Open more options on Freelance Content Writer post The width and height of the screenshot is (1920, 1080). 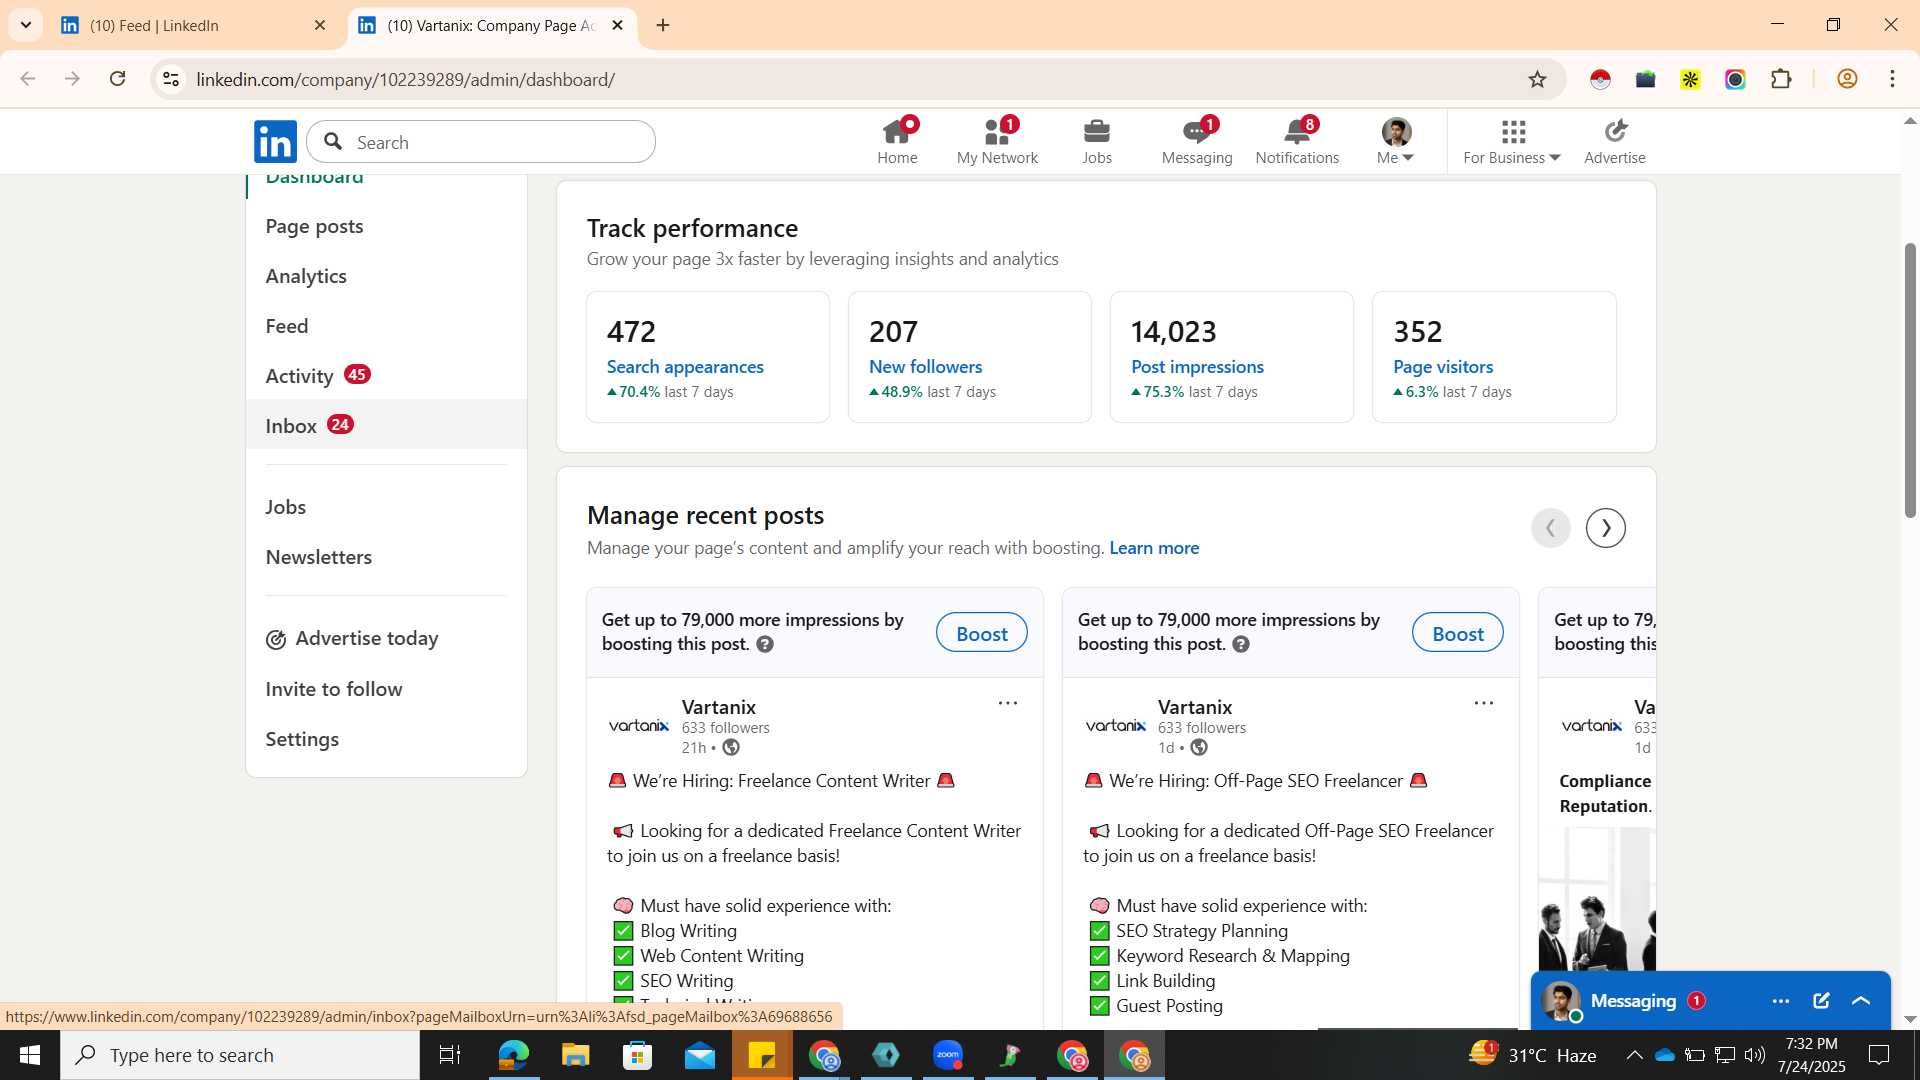point(1008,704)
